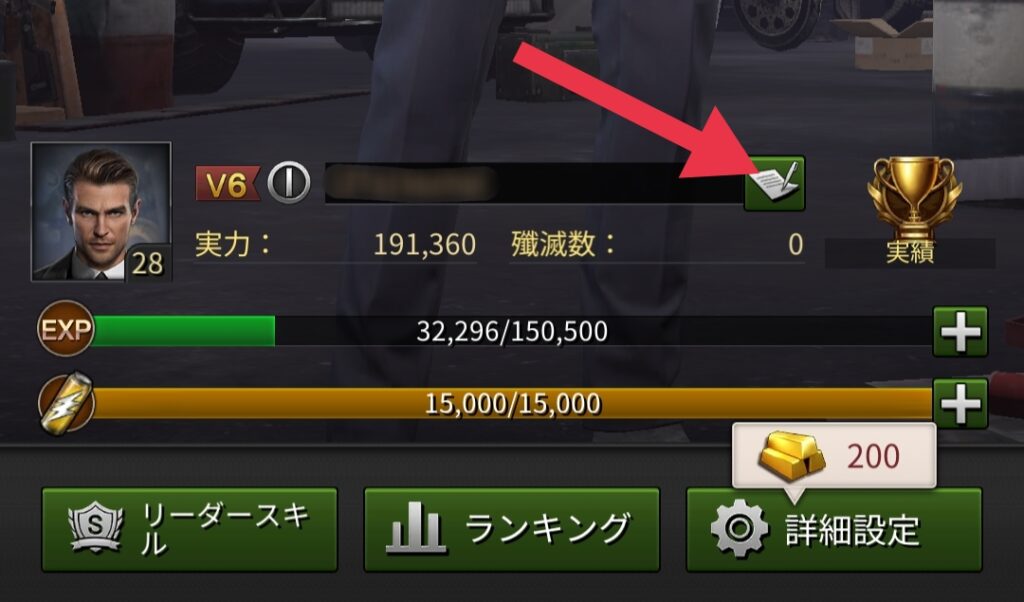This screenshot has height=602, width=1024.
Task: Open リーダースキル button
Action: click(x=189, y=530)
